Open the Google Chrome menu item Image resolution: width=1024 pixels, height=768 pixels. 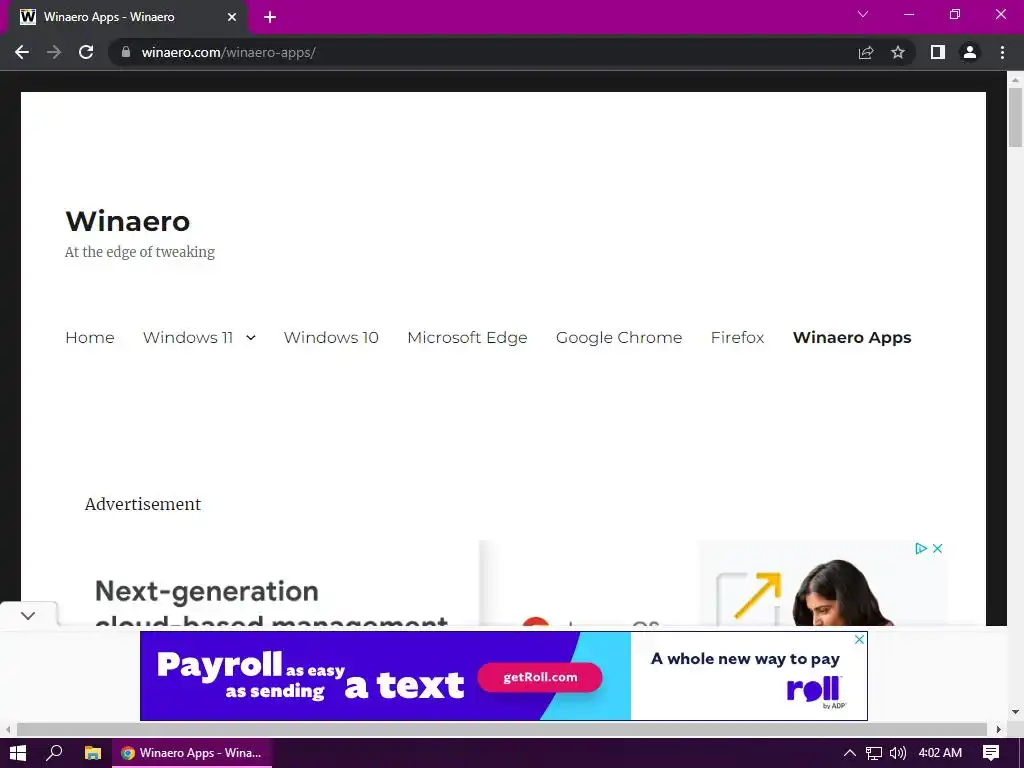(x=618, y=338)
